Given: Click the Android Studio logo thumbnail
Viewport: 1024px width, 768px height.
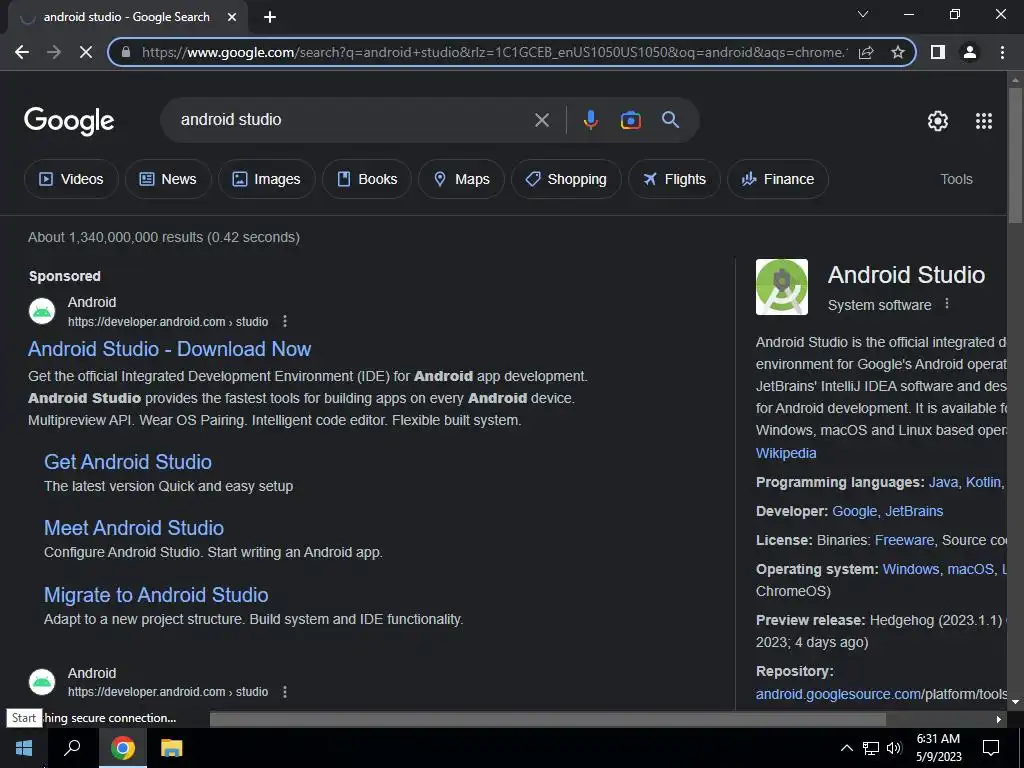Looking at the screenshot, I should (x=782, y=287).
